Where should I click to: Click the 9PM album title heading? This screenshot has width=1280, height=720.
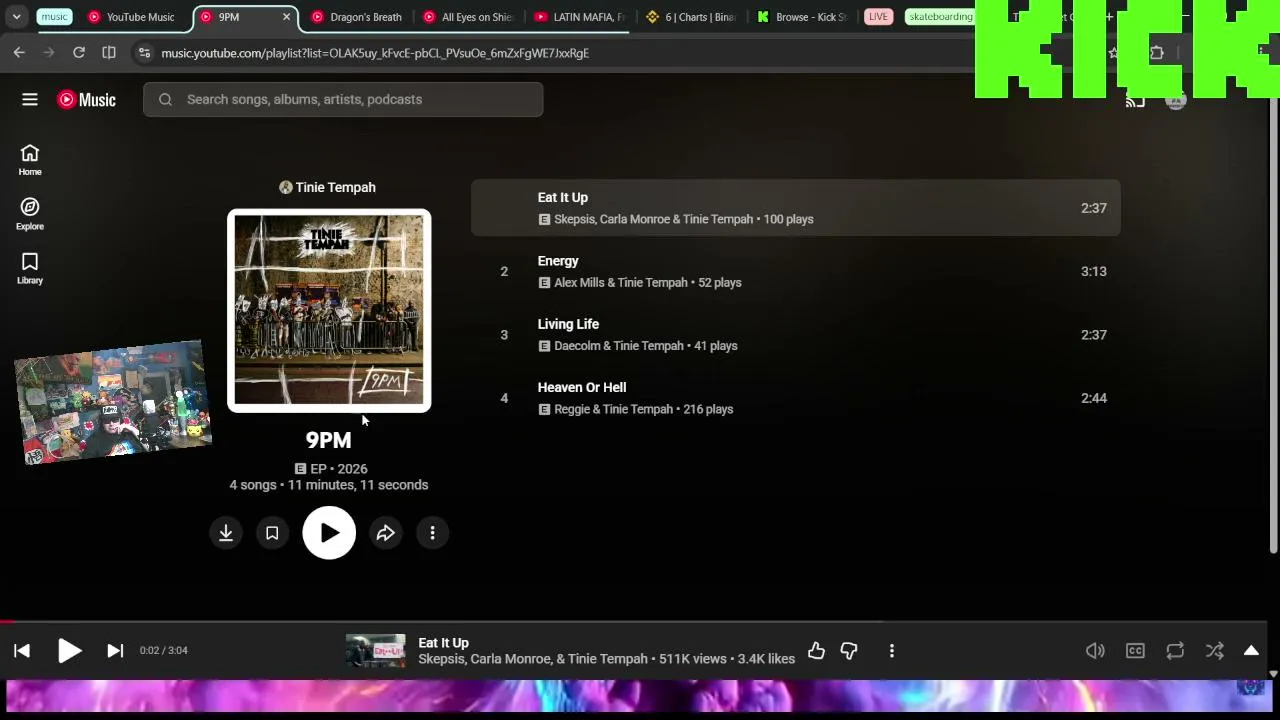pyautogui.click(x=329, y=440)
